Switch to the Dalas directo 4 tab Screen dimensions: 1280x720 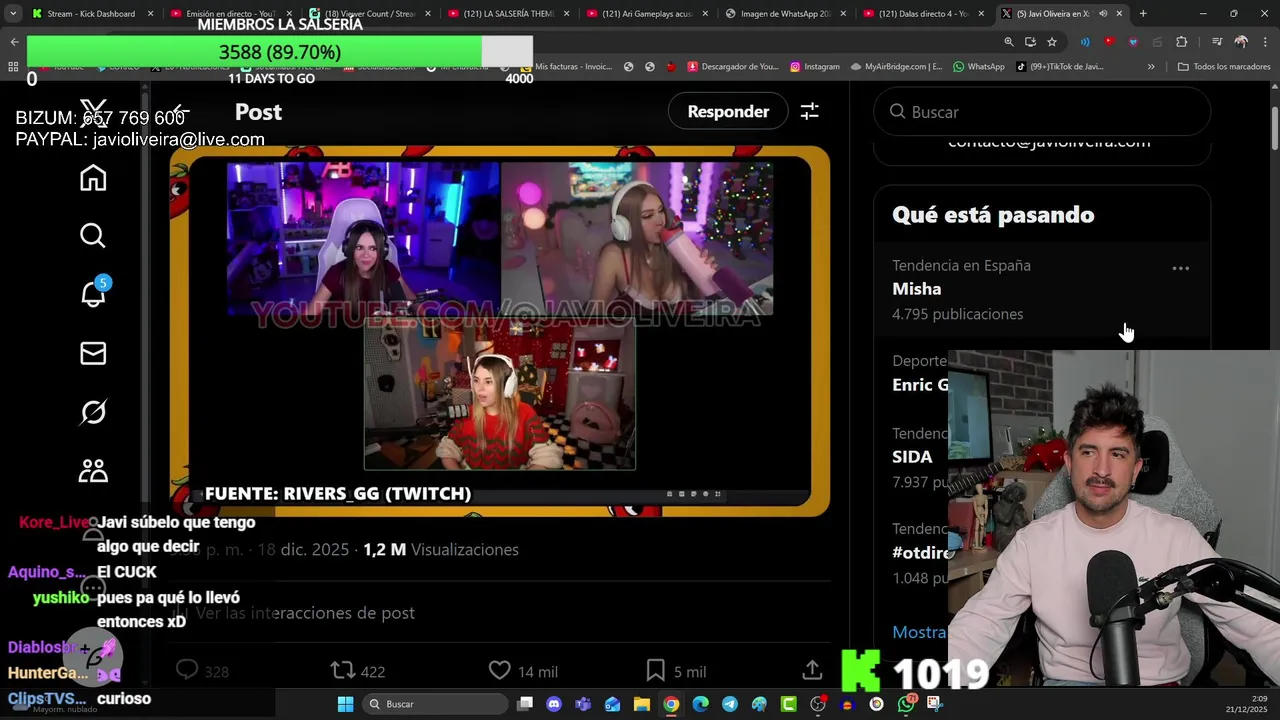[x=922, y=14]
